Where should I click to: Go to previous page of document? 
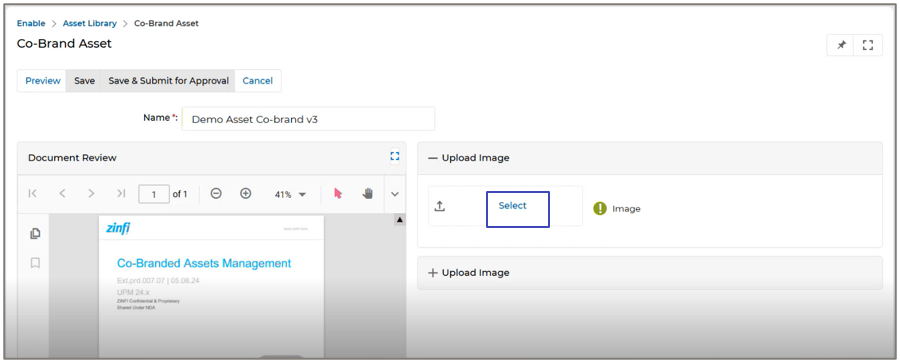(x=62, y=194)
